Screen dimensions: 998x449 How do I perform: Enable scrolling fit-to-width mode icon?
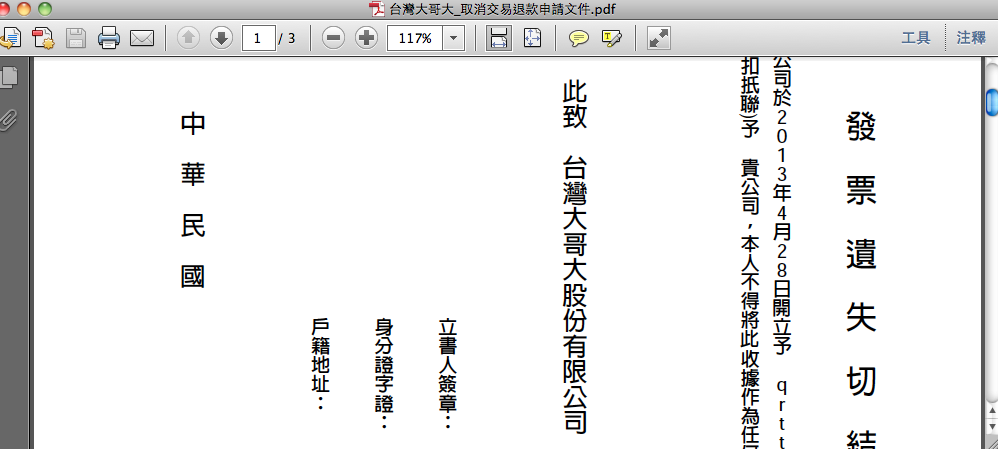point(499,38)
